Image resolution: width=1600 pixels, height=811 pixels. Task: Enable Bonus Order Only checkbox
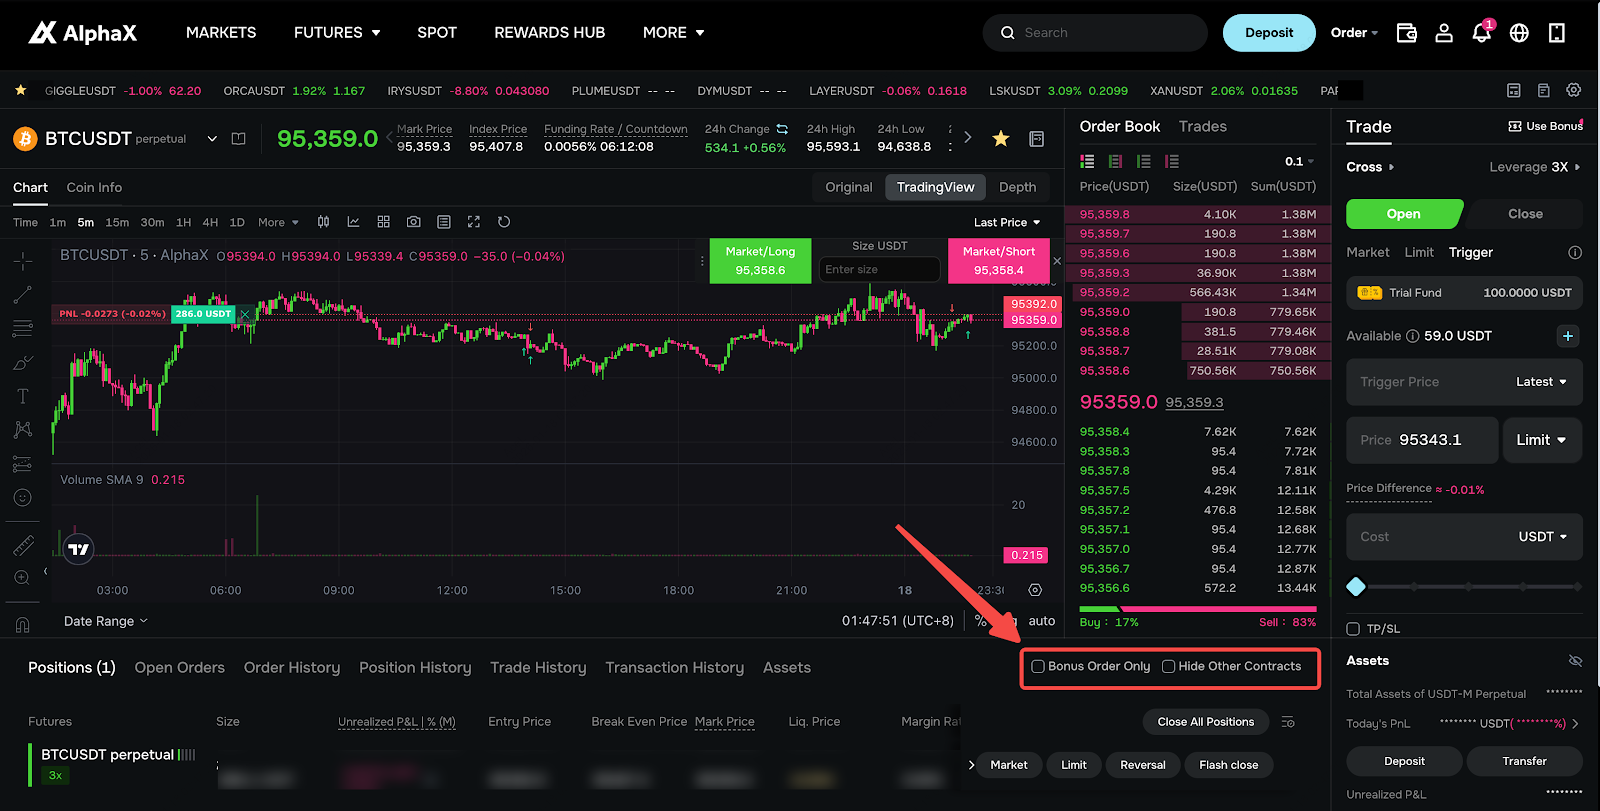tap(1038, 667)
